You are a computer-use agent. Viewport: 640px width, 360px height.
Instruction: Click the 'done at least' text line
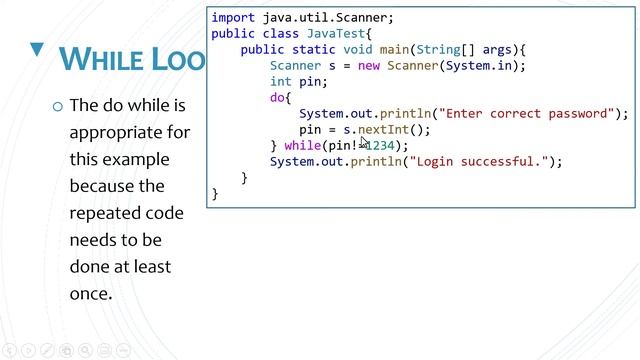[x=120, y=267]
